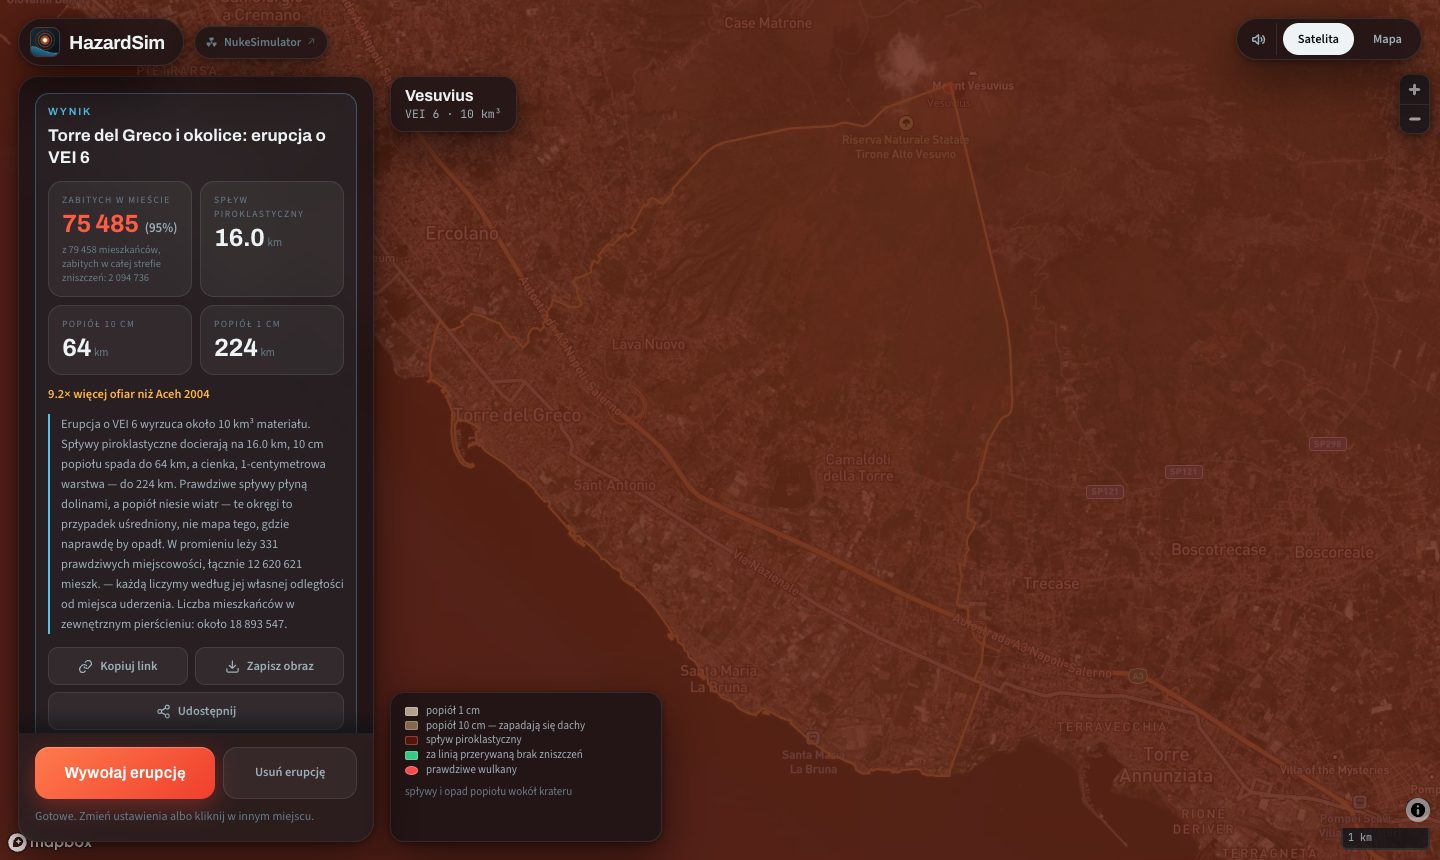Toggle the sound speaker icon
The width and height of the screenshot is (1440, 860).
click(x=1259, y=39)
